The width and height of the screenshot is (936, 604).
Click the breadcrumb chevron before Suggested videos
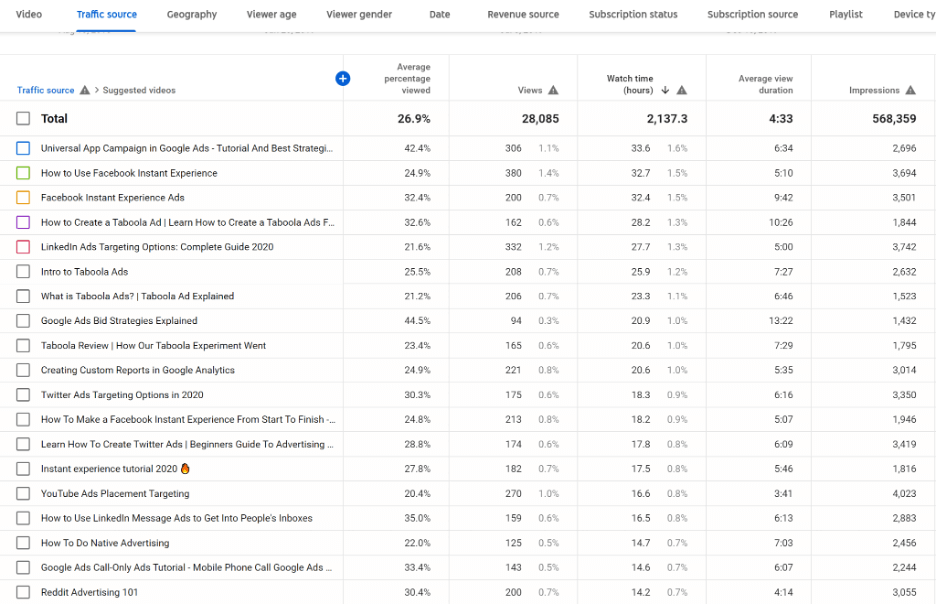click(97, 90)
